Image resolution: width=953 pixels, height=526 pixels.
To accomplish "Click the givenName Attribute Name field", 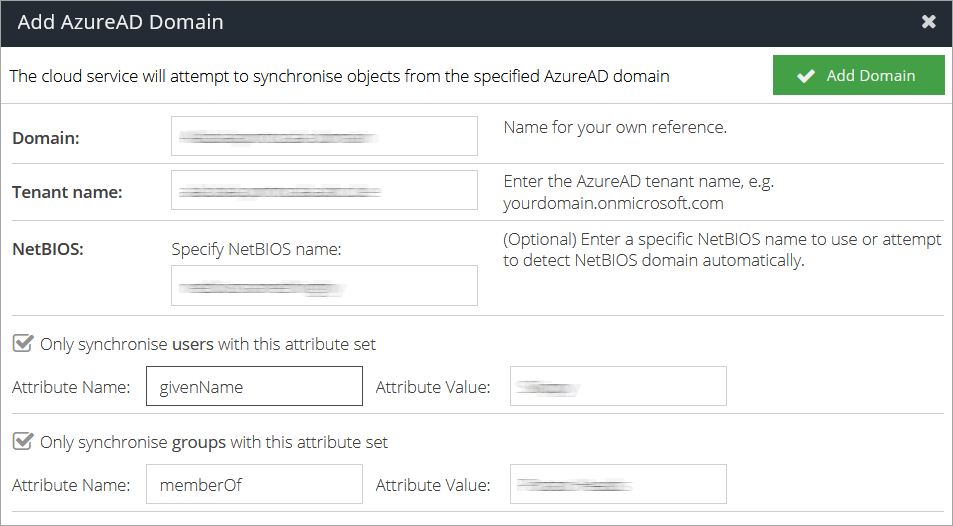I will pyautogui.click(x=254, y=386).
